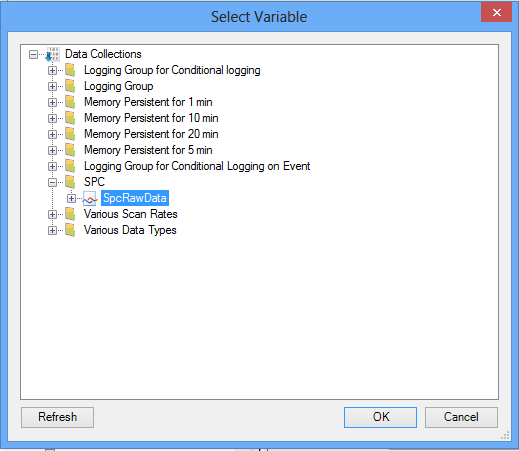Select Logging Group for Conditional logging
519x451 pixels.
[x=172, y=70]
